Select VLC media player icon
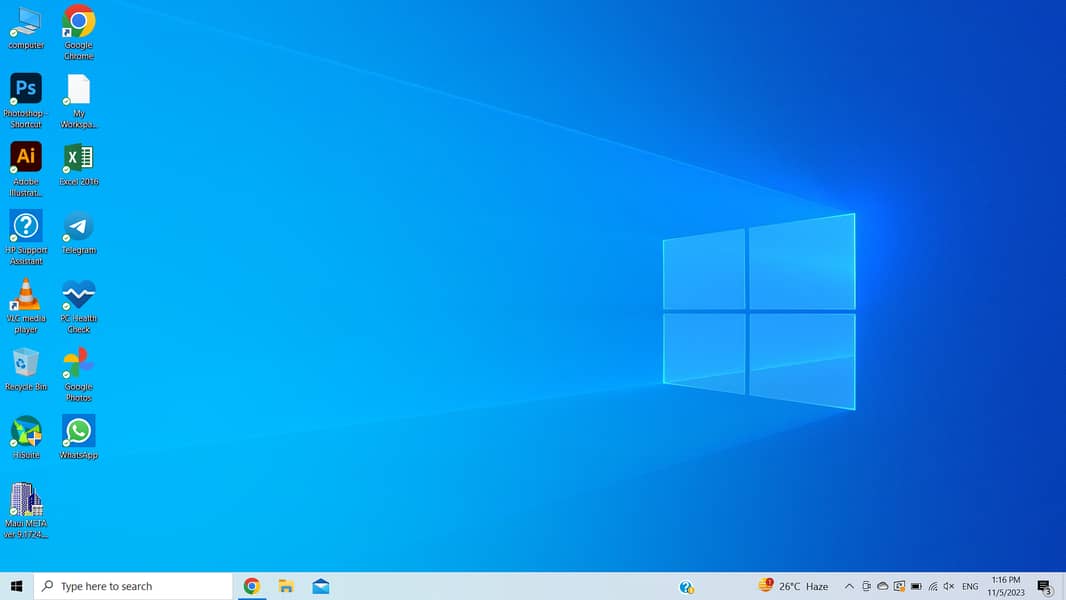Viewport: 1066px width, 600px height. (26, 295)
